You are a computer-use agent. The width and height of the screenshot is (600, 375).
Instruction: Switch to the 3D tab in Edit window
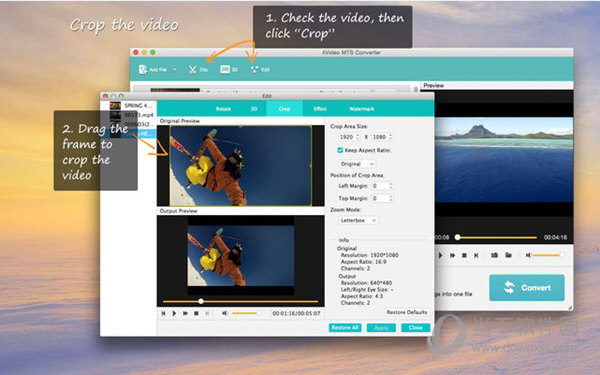(x=254, y=109)
